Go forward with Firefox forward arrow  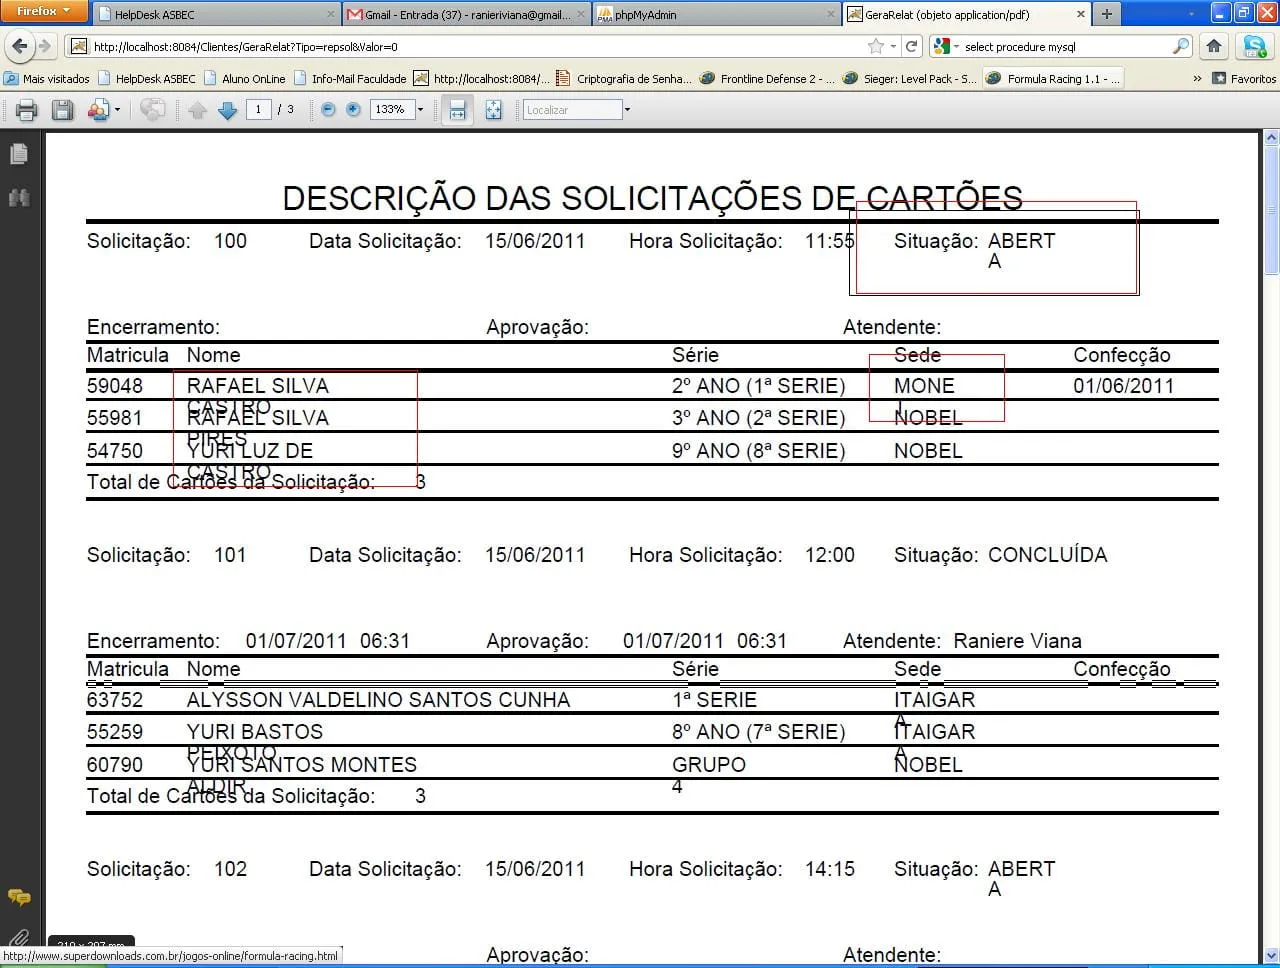[x=44, y=46]
